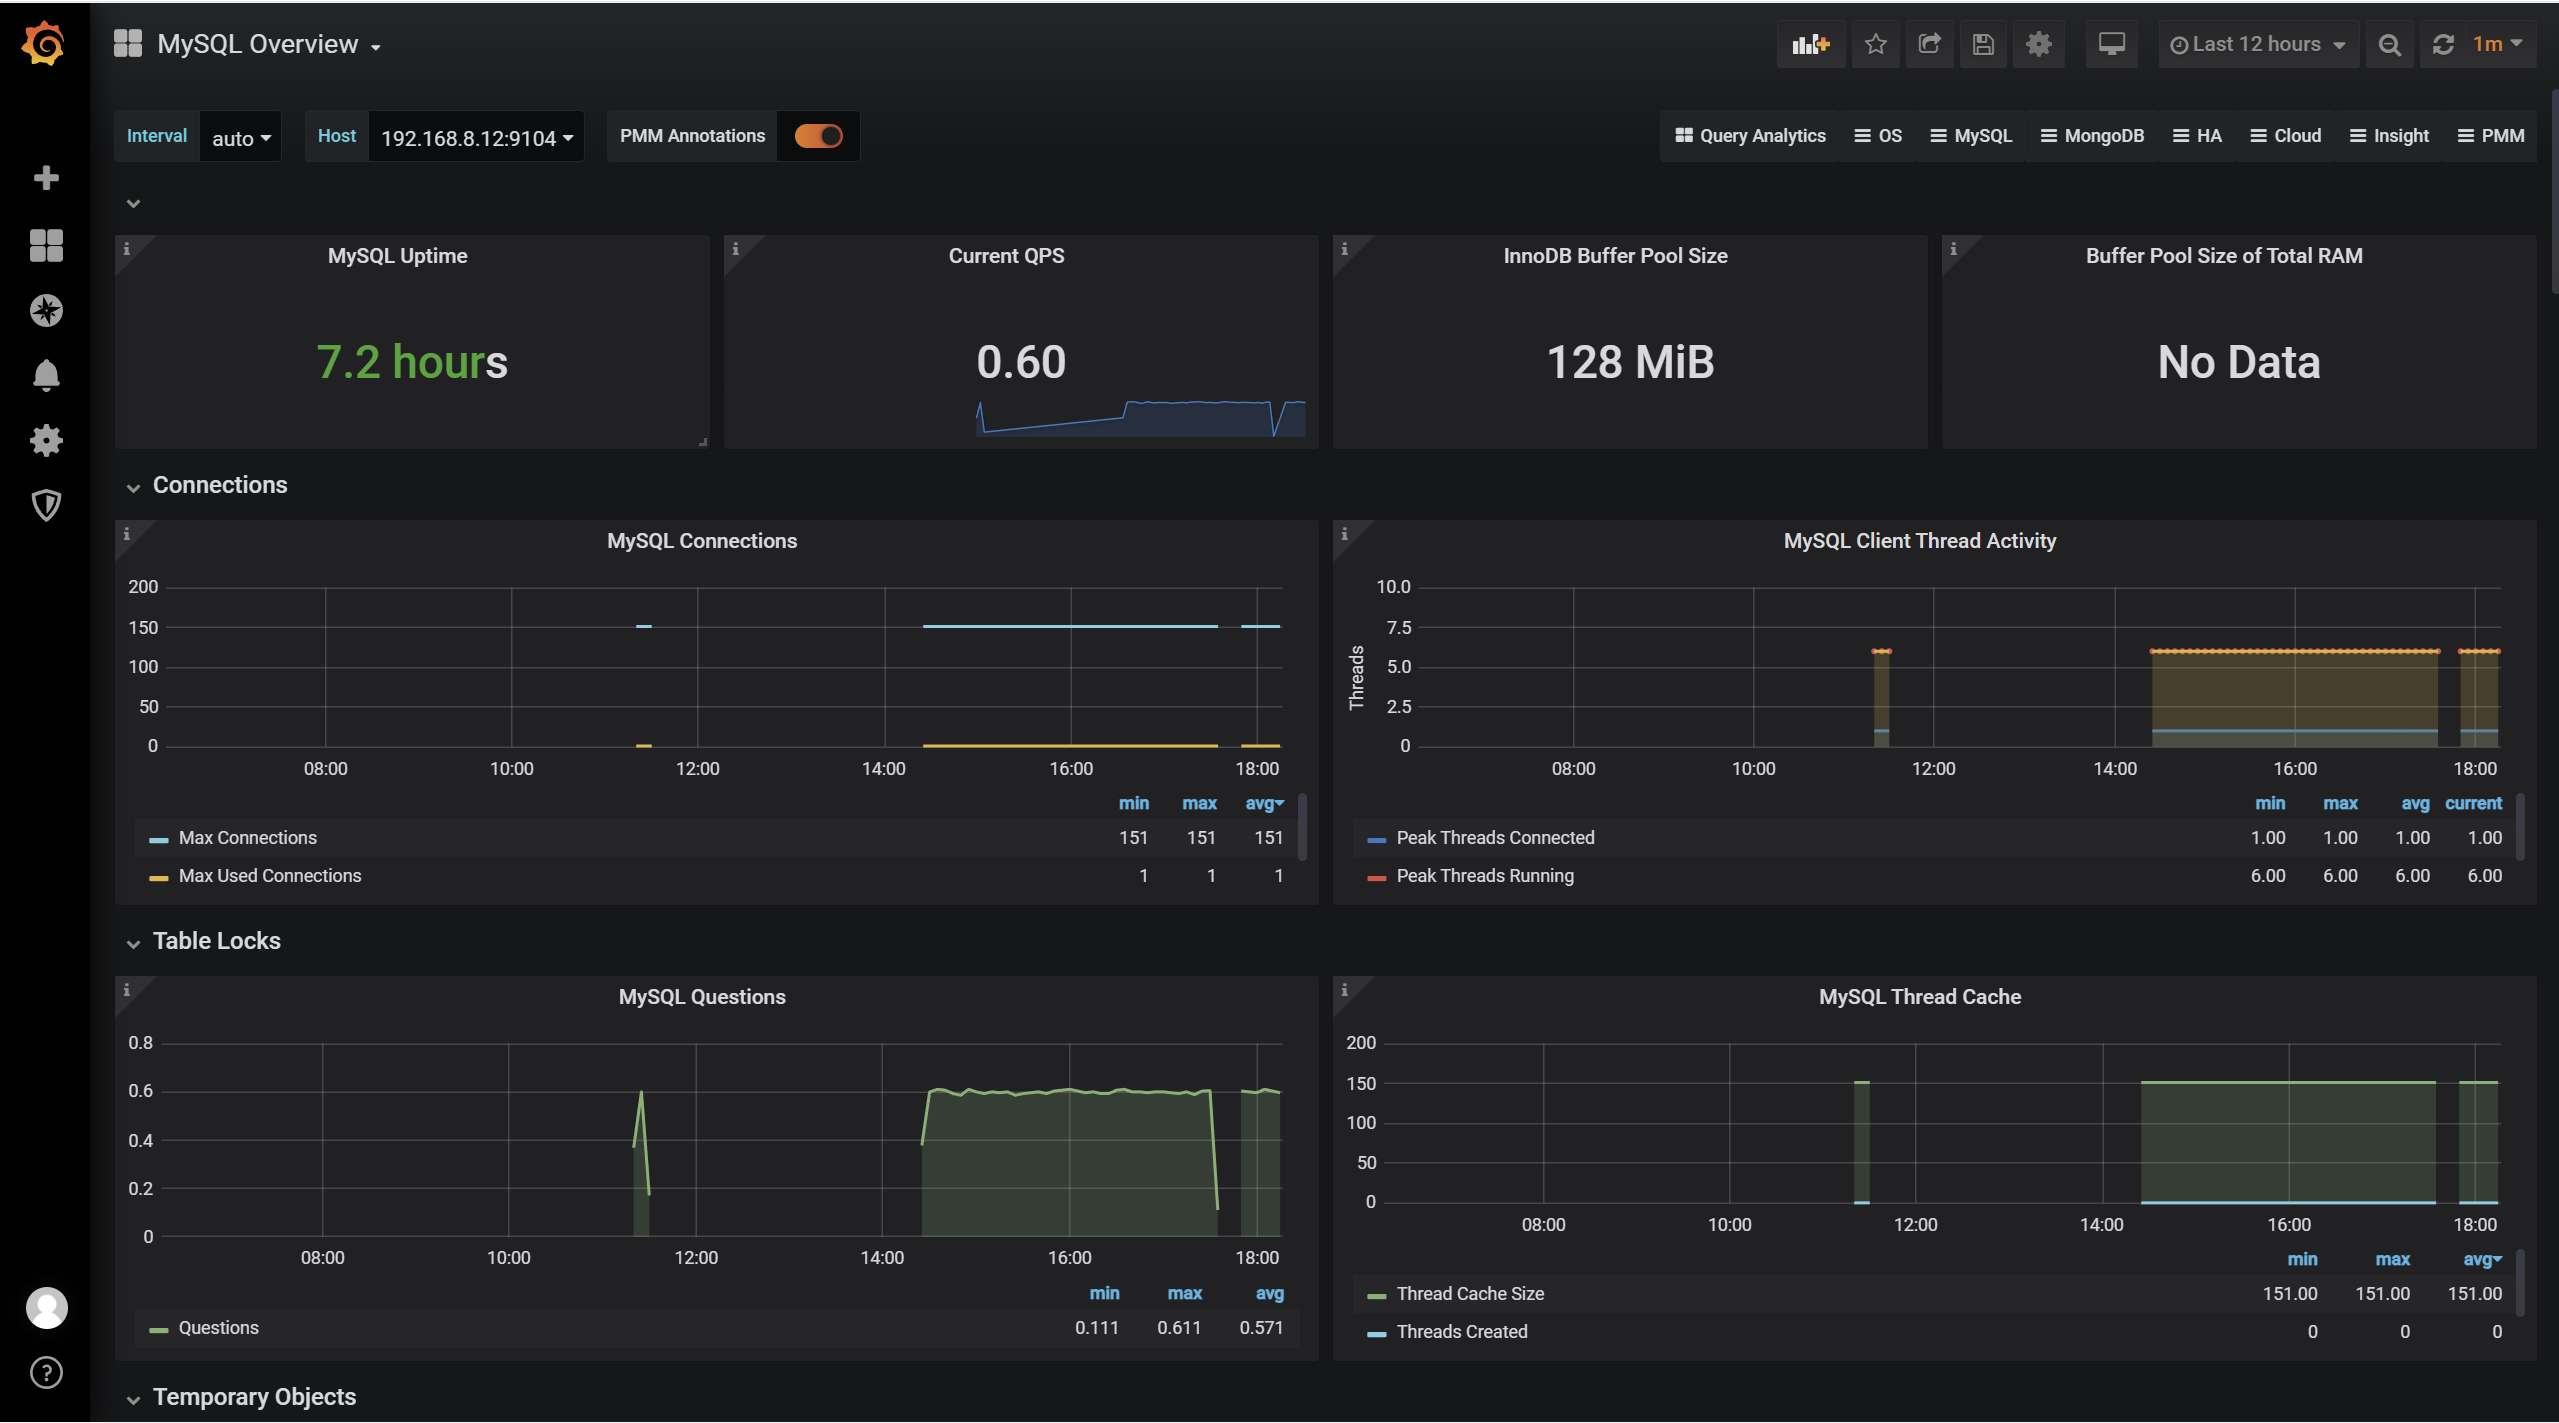The image size is (2559, 1423).
Task: Click the Current QPS sparkline value
Action: click(x=1021, y=362)
